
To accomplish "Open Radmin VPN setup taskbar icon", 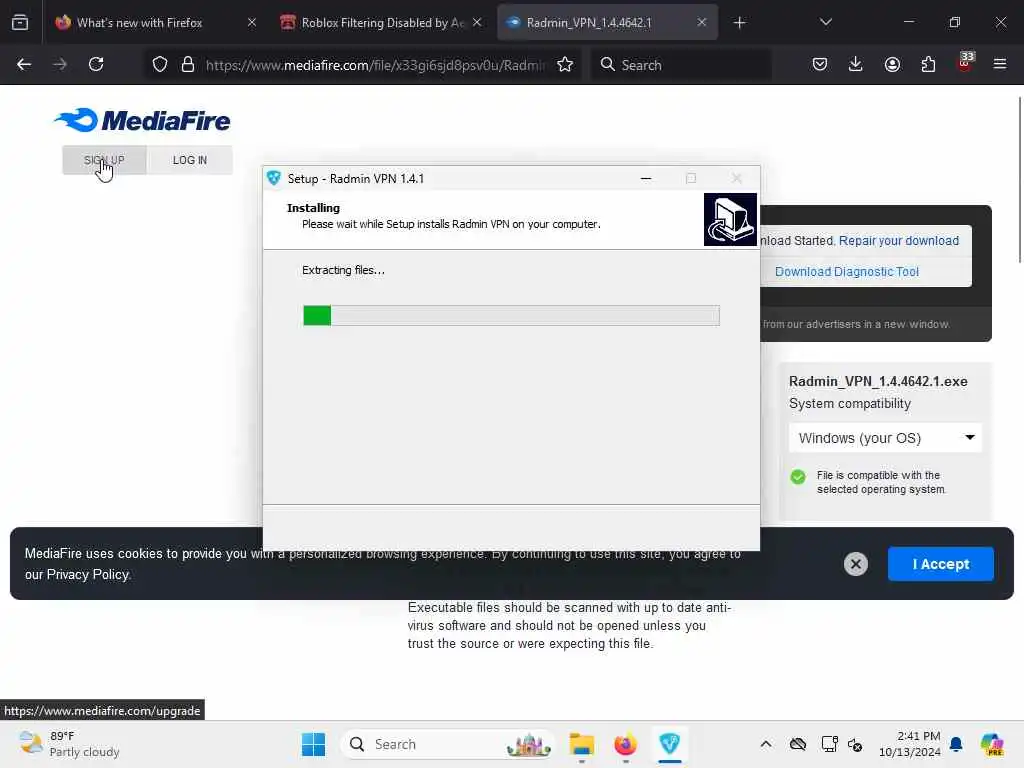I will tap(669, 744).
